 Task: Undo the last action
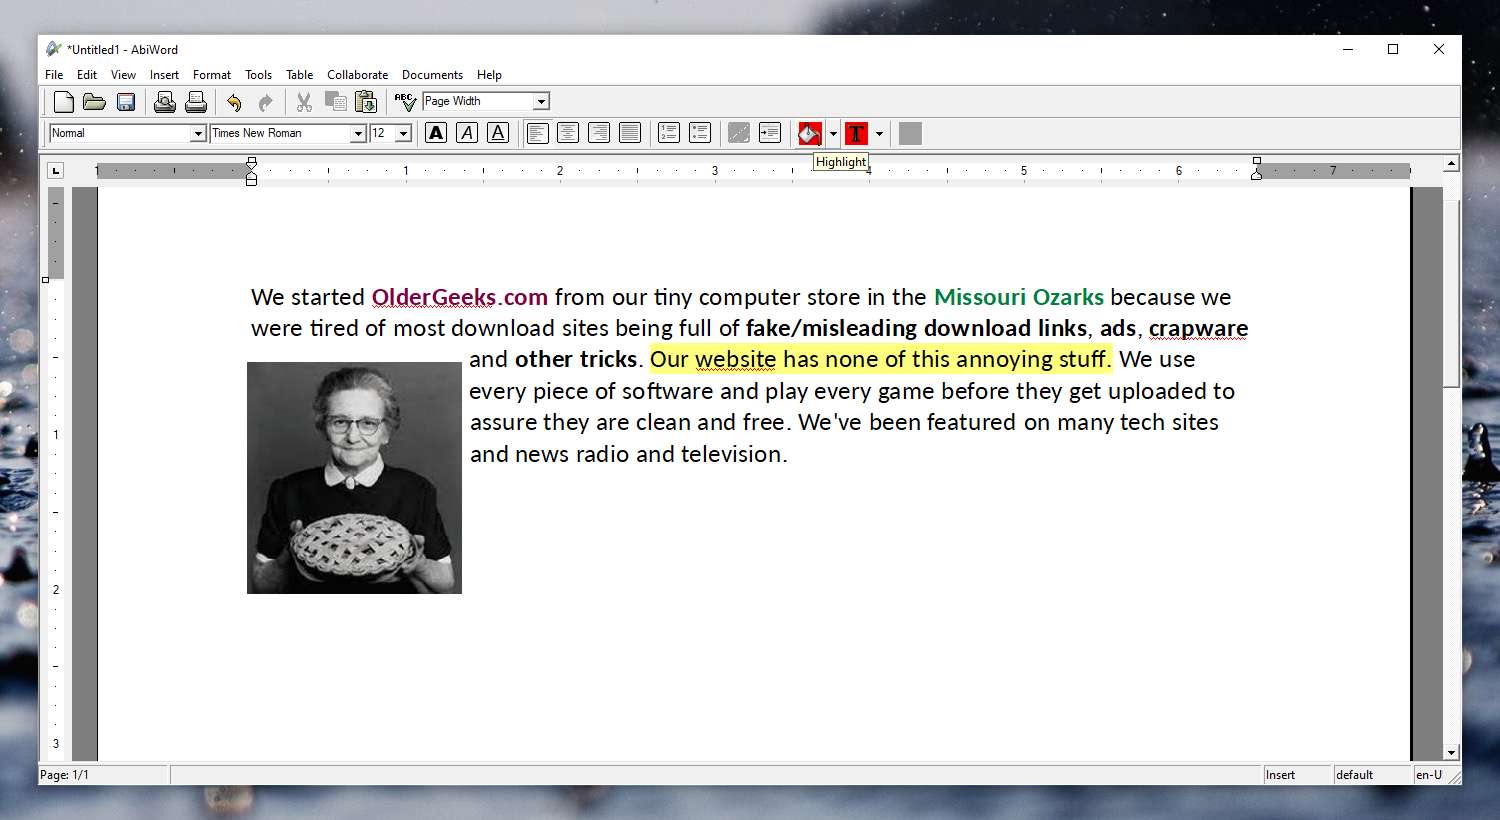234,102
